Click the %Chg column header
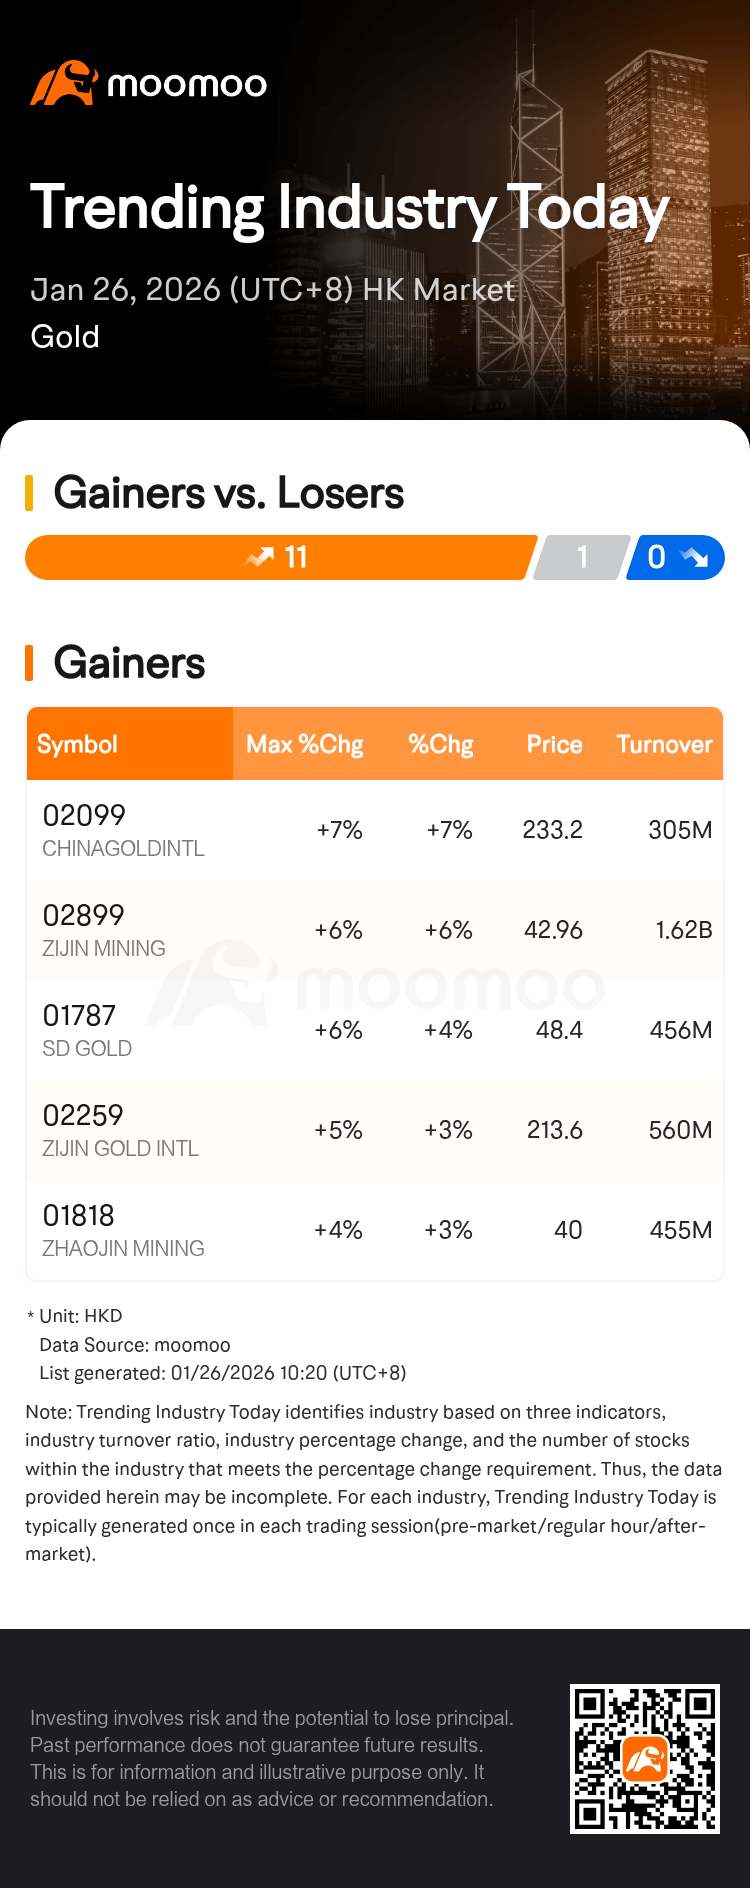Image resolution: width=750 pixels, height=1888 pixels. [x=441, y=744]
